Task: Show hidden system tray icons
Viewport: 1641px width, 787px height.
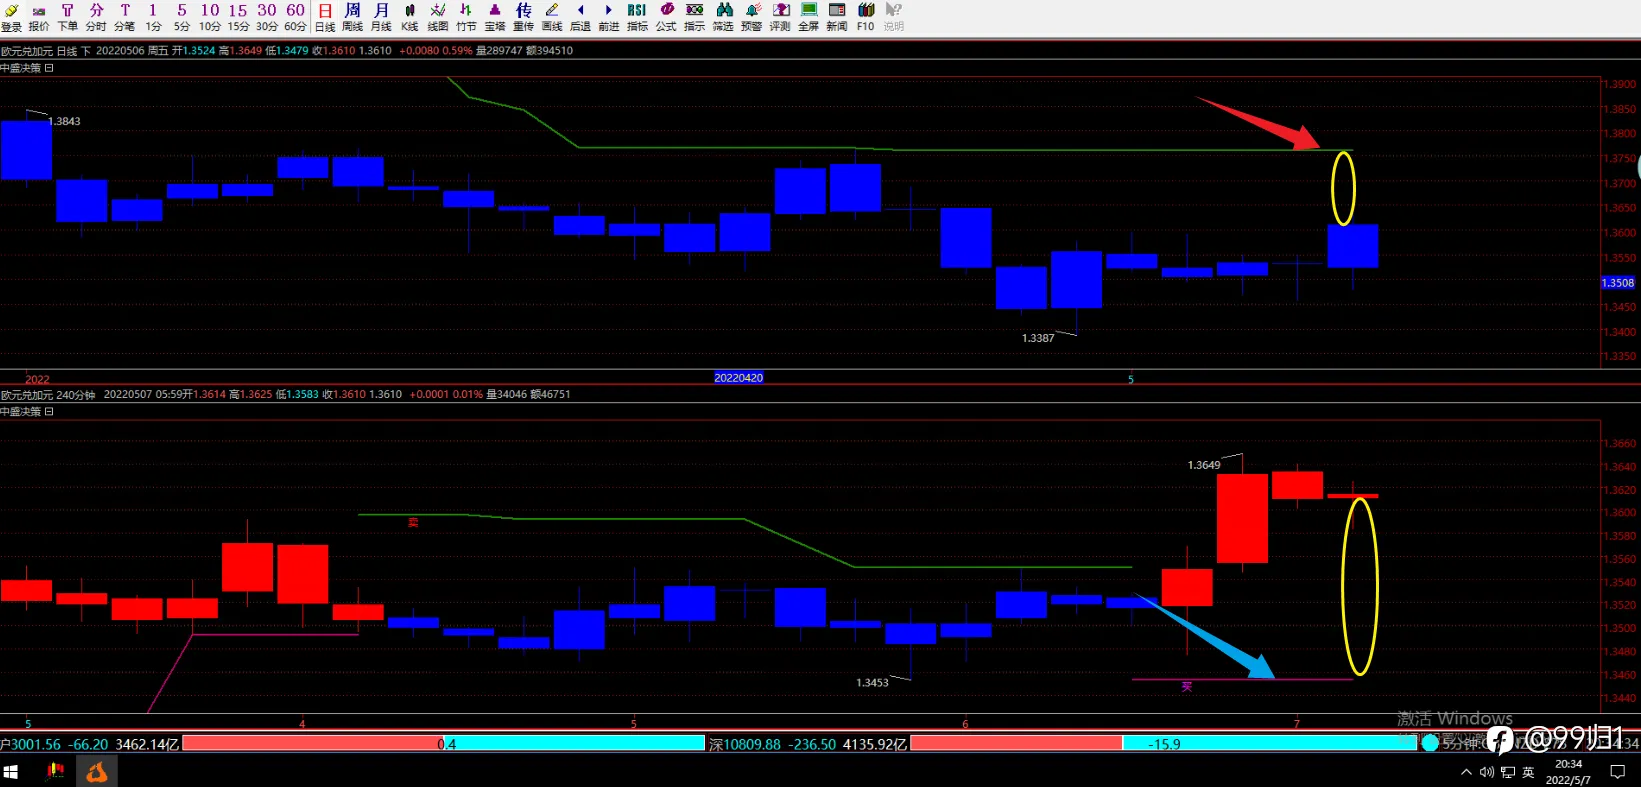Action: 1466,772
